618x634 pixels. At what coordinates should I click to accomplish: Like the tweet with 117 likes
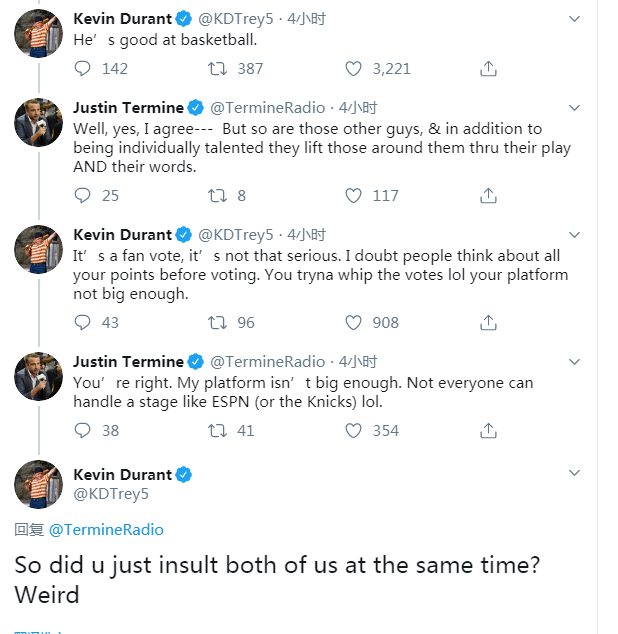(353, 196)
